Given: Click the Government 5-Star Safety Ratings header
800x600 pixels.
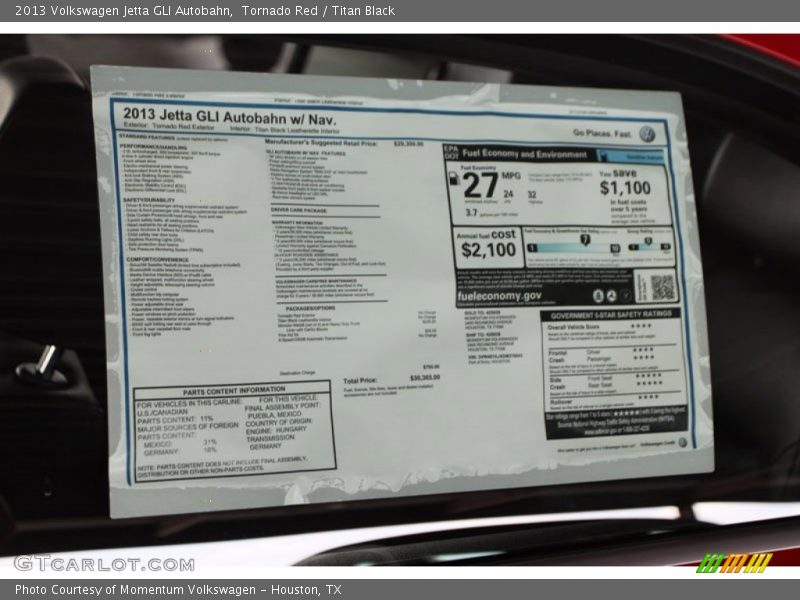Looking at the screenshot, I should [x=610, y=316].
